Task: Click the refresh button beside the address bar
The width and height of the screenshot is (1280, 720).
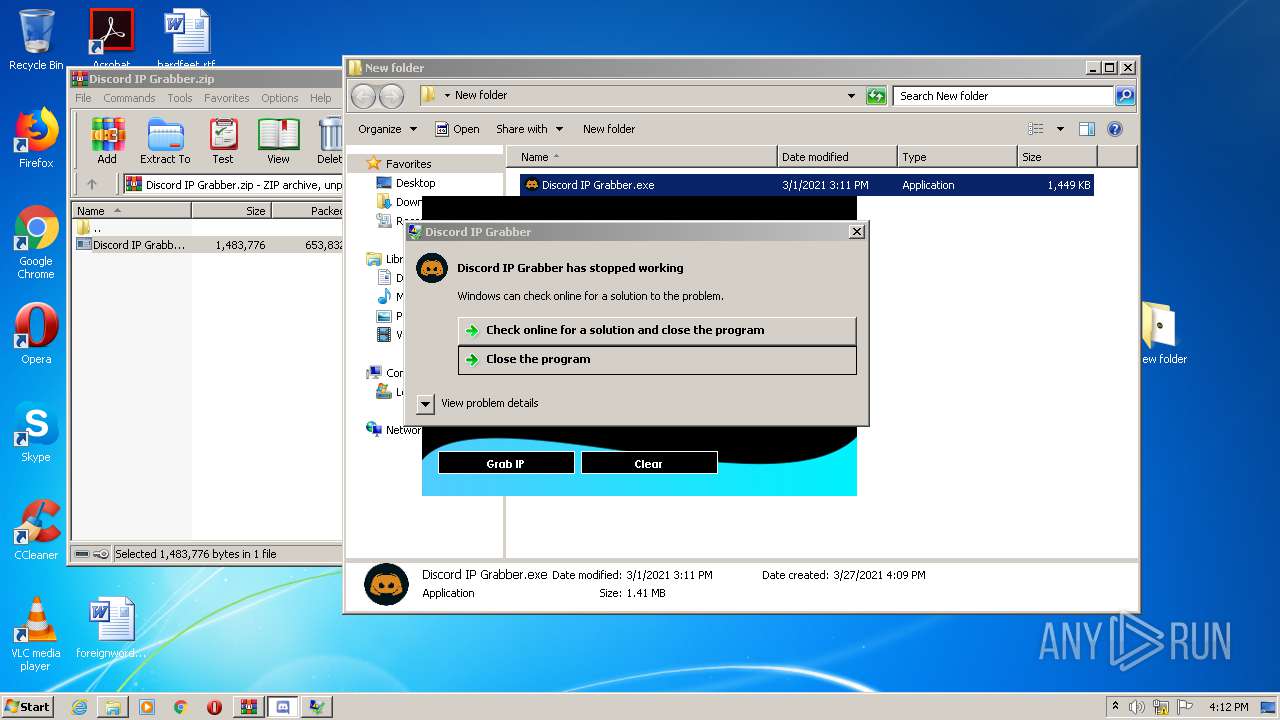Action: [876, 96]
